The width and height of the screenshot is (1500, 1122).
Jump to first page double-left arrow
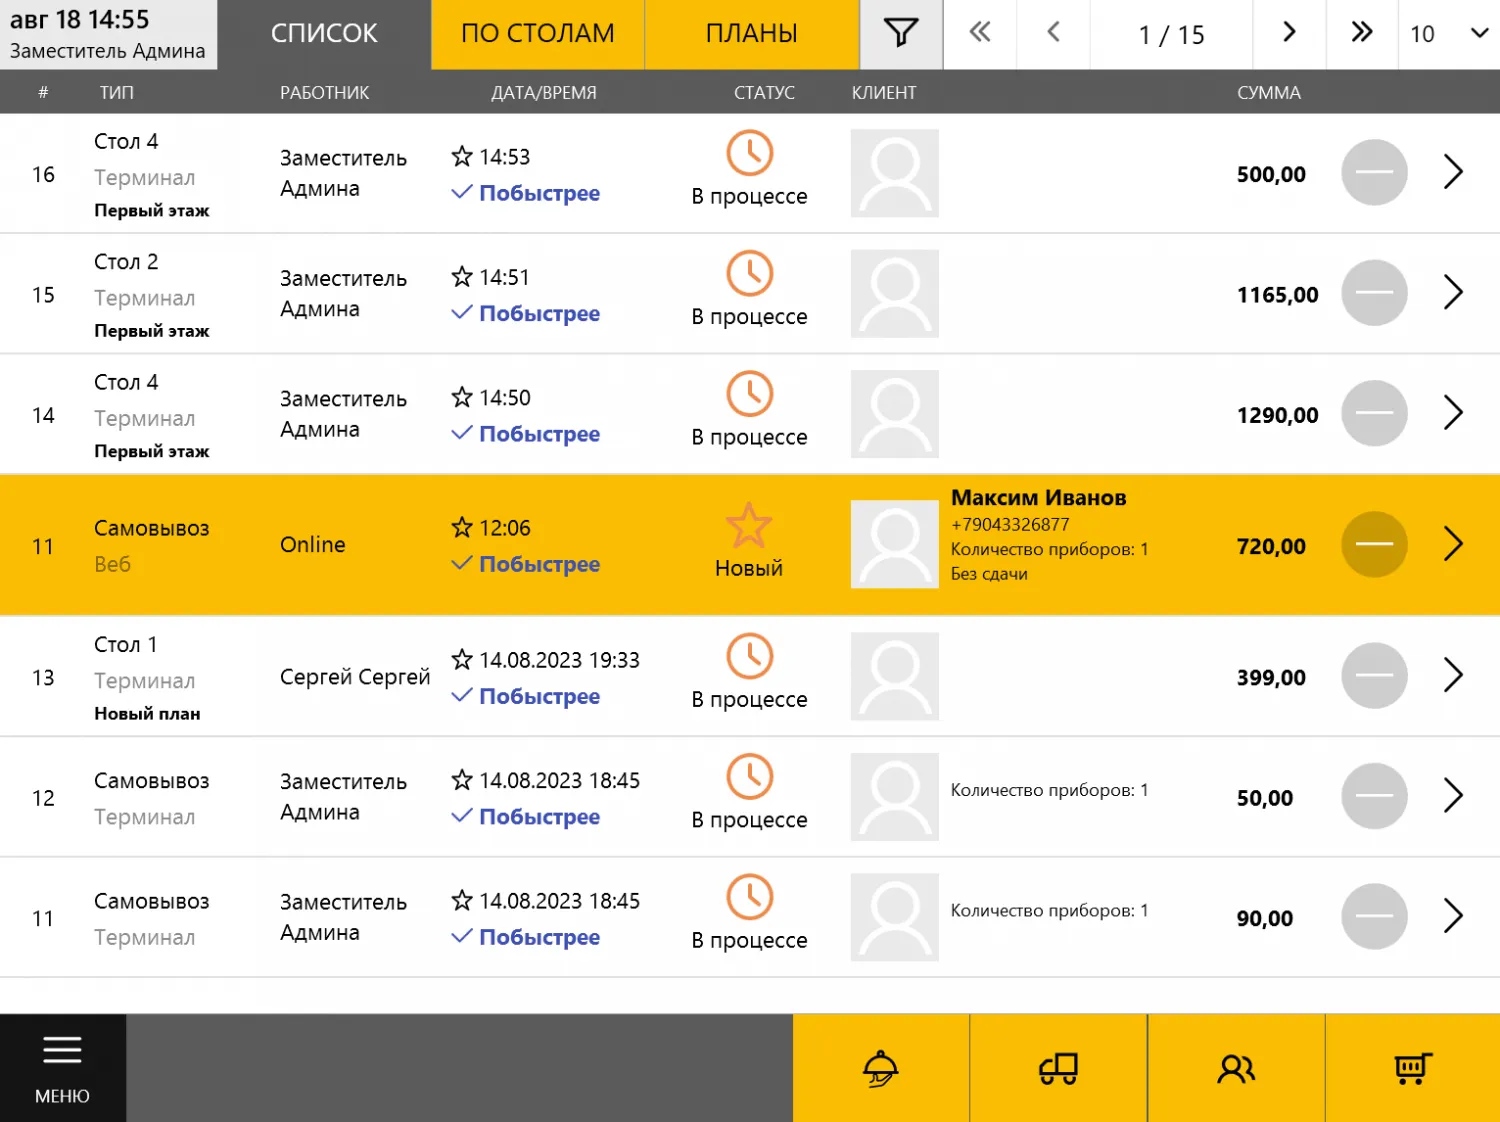pos(980,33)
